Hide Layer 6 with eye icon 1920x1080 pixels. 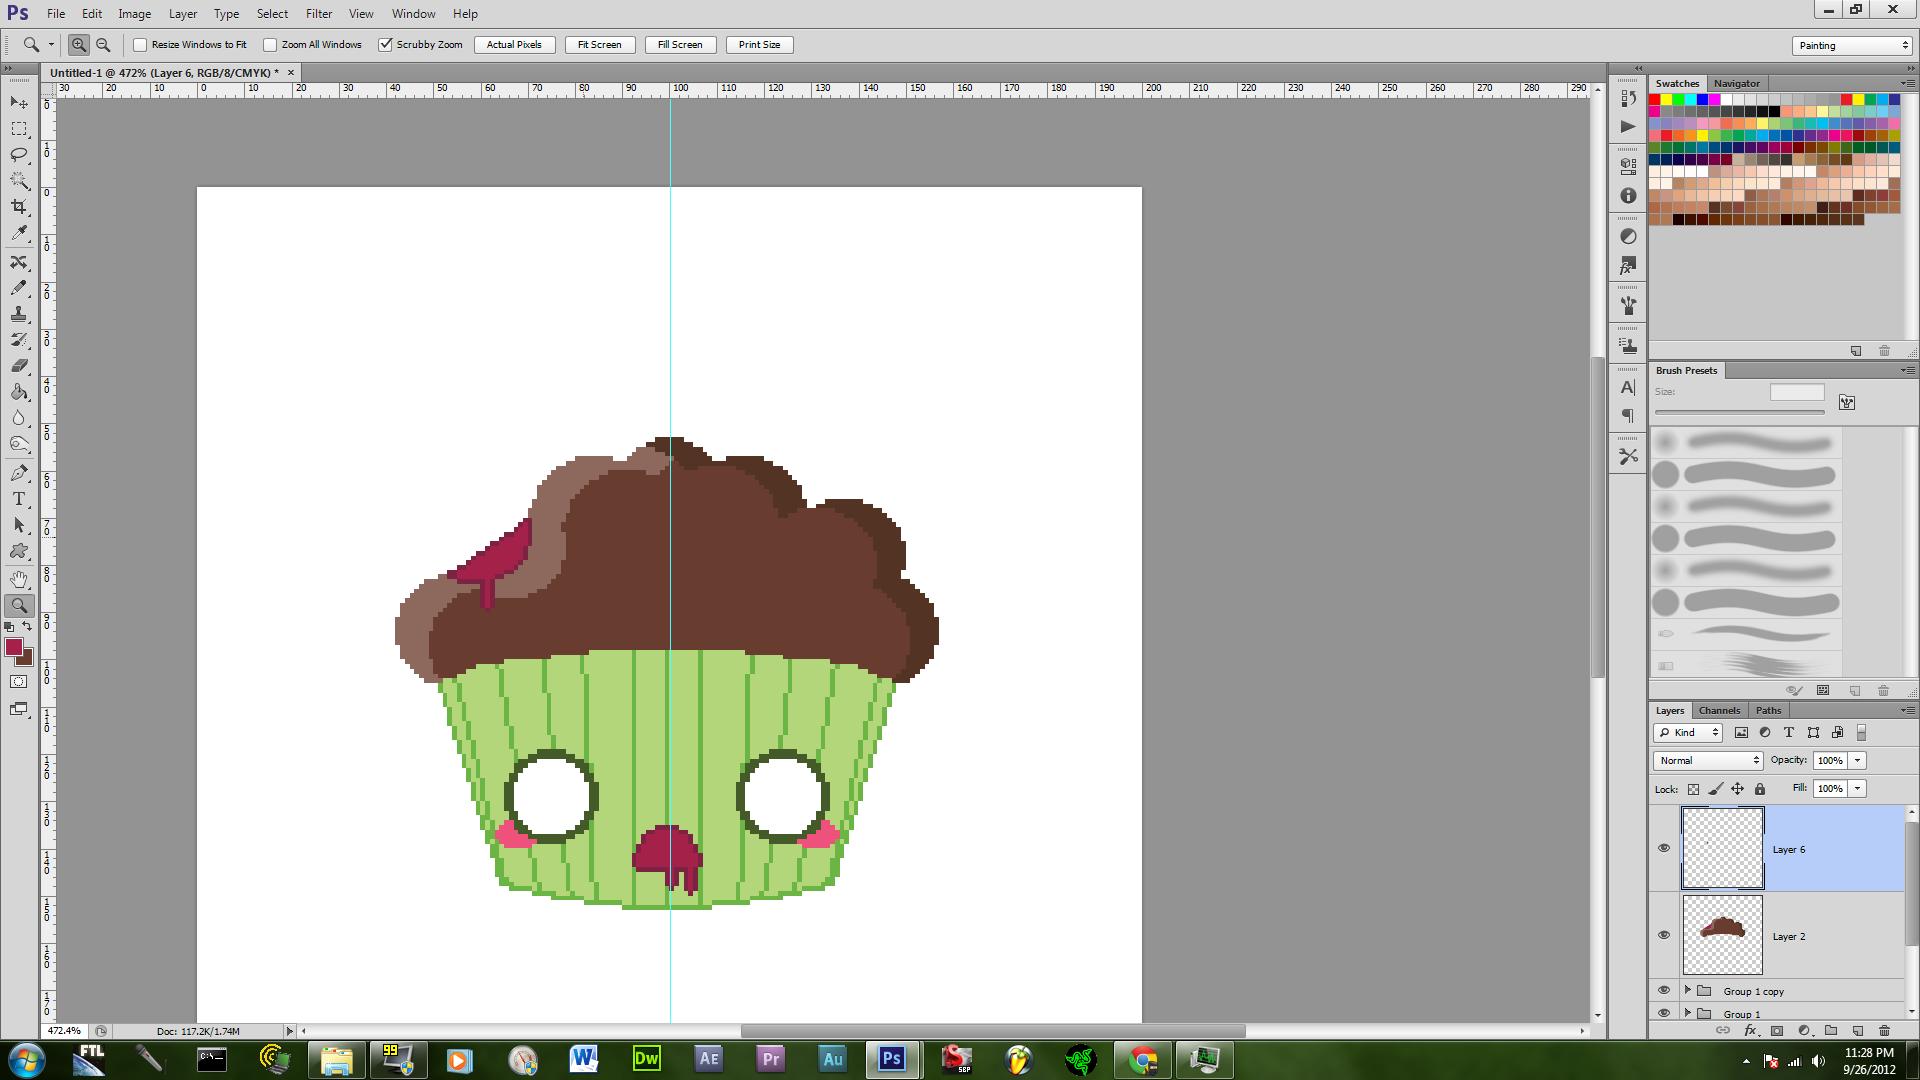tap(1664, 848)
